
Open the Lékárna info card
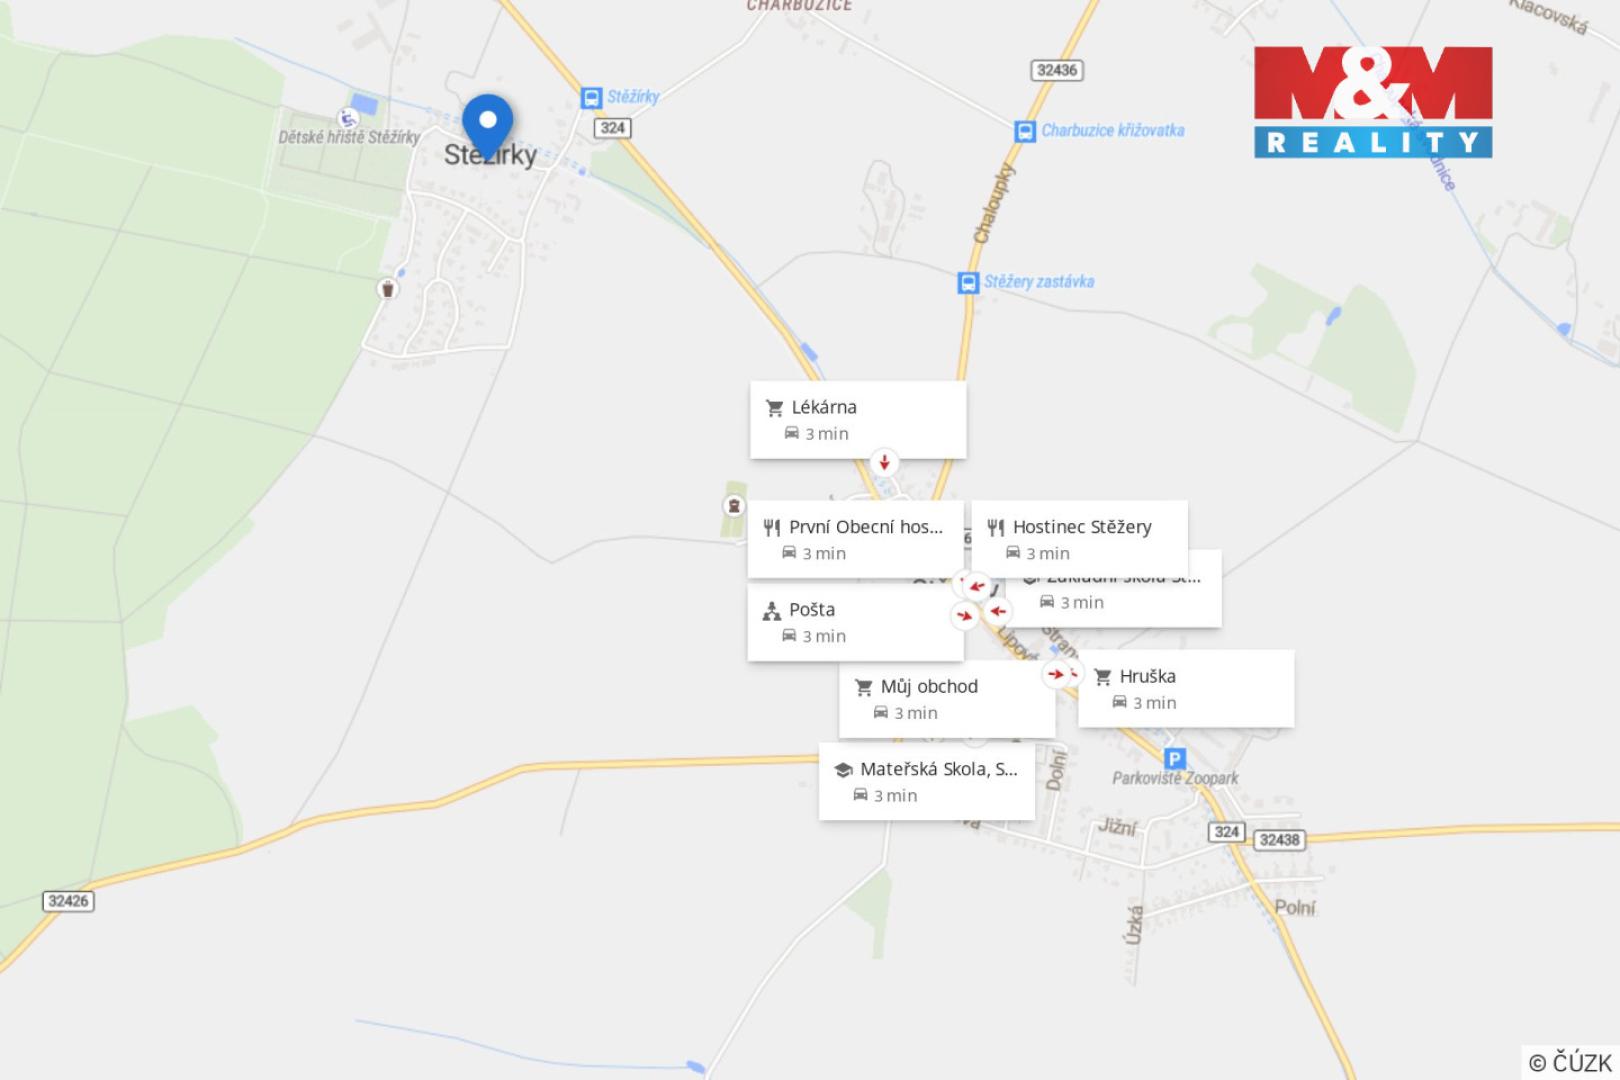click(858, 420)
